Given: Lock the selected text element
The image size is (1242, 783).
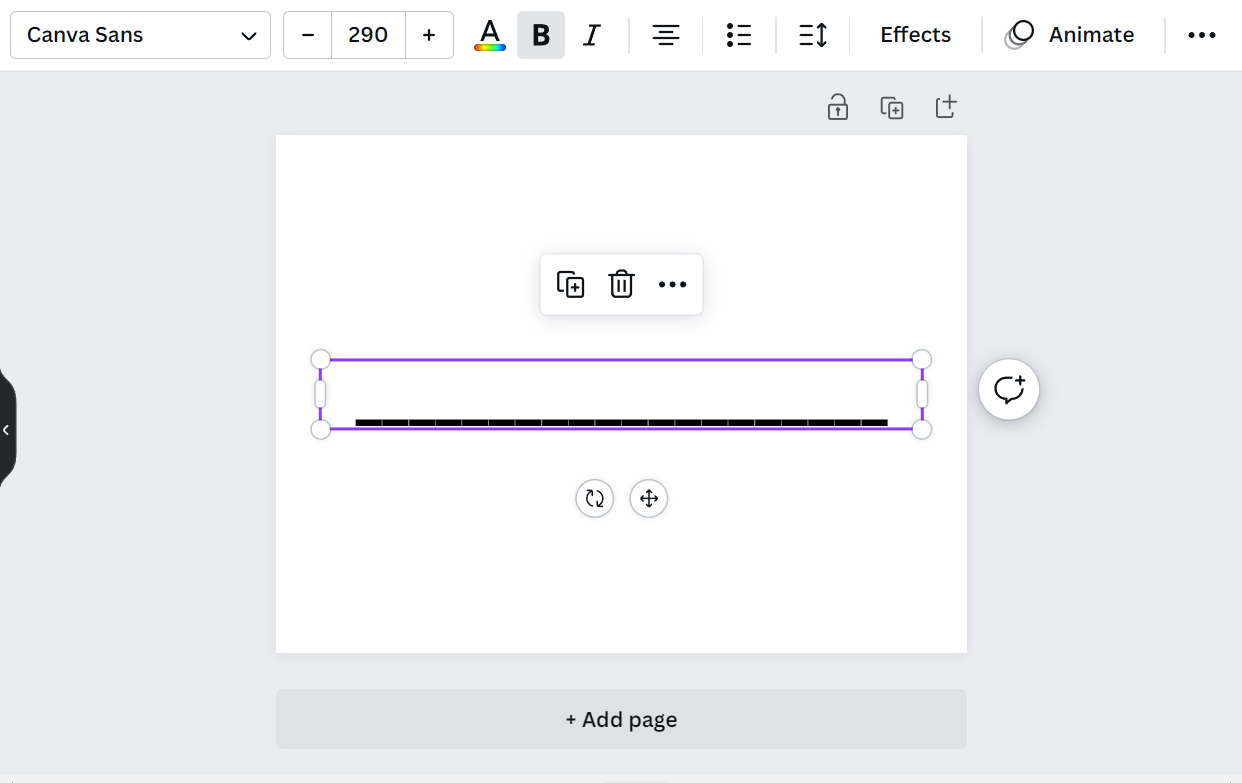Looking at the screenshot, I should tap(837, 106).
